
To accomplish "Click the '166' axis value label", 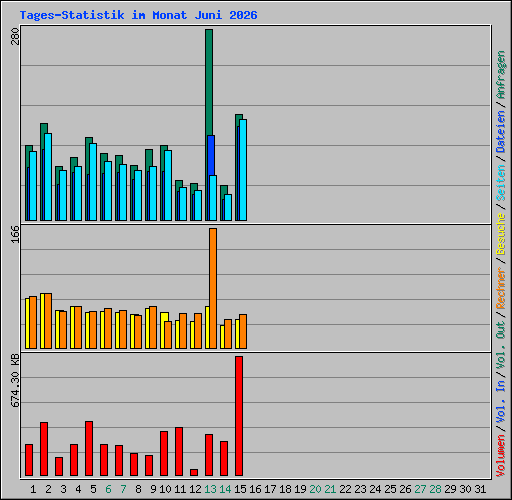I will tap(15, 234).
